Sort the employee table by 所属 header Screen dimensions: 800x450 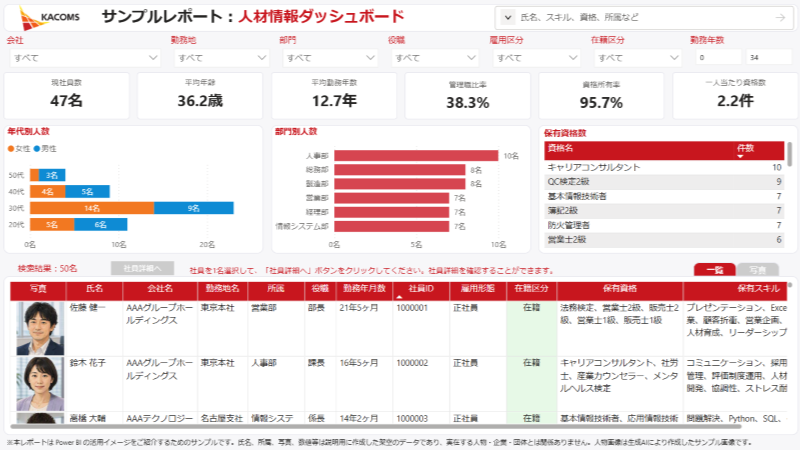click(276, 289)
